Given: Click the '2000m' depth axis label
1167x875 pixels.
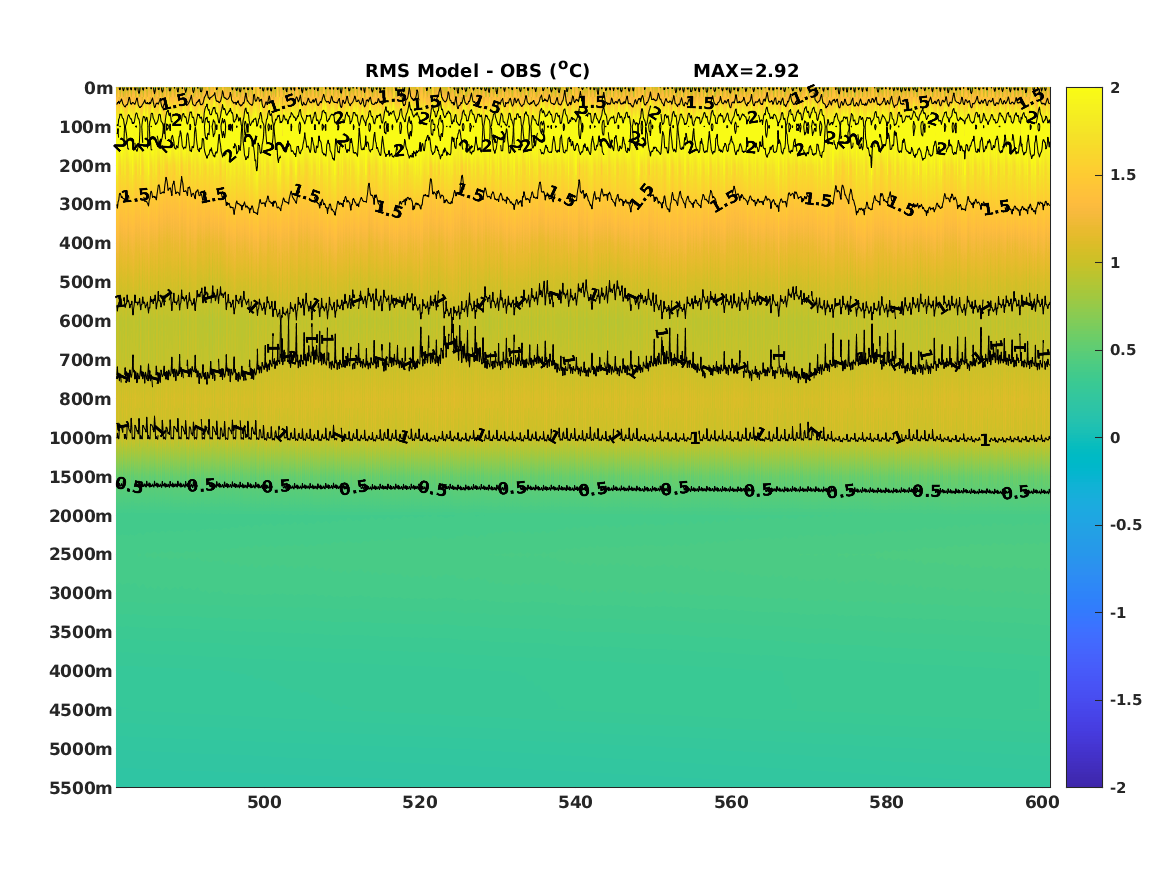Looking at the screenshot, I should click(81, 516).
